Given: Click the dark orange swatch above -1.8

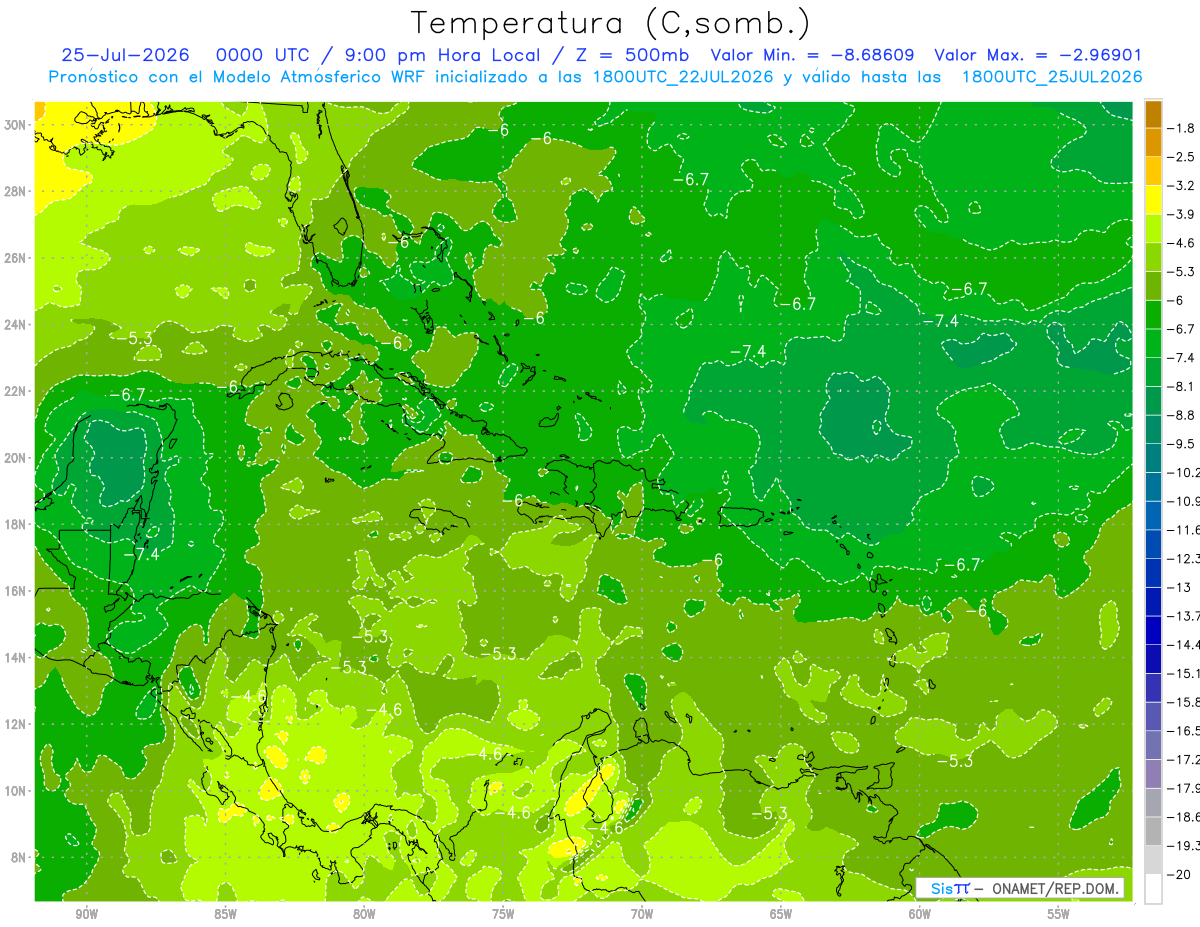Looking at the screenshot, I should tap(1153, 115).
